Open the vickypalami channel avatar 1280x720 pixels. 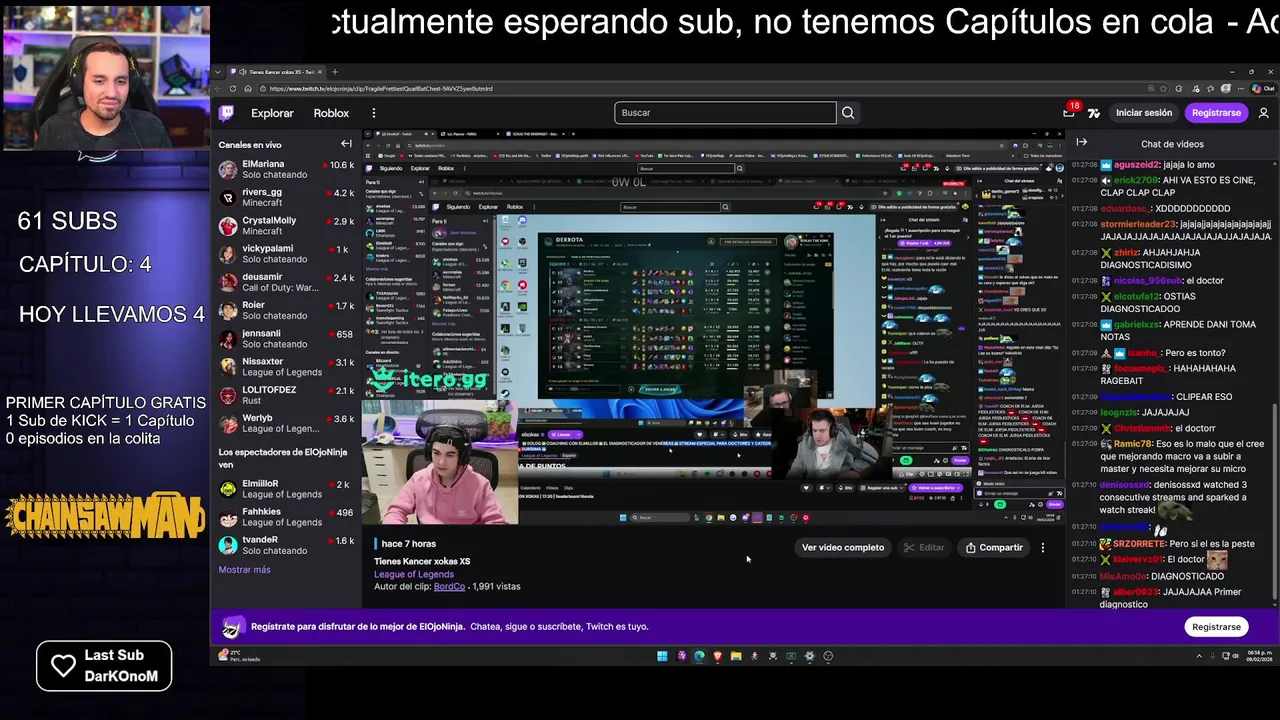click(x=228, y=254)
